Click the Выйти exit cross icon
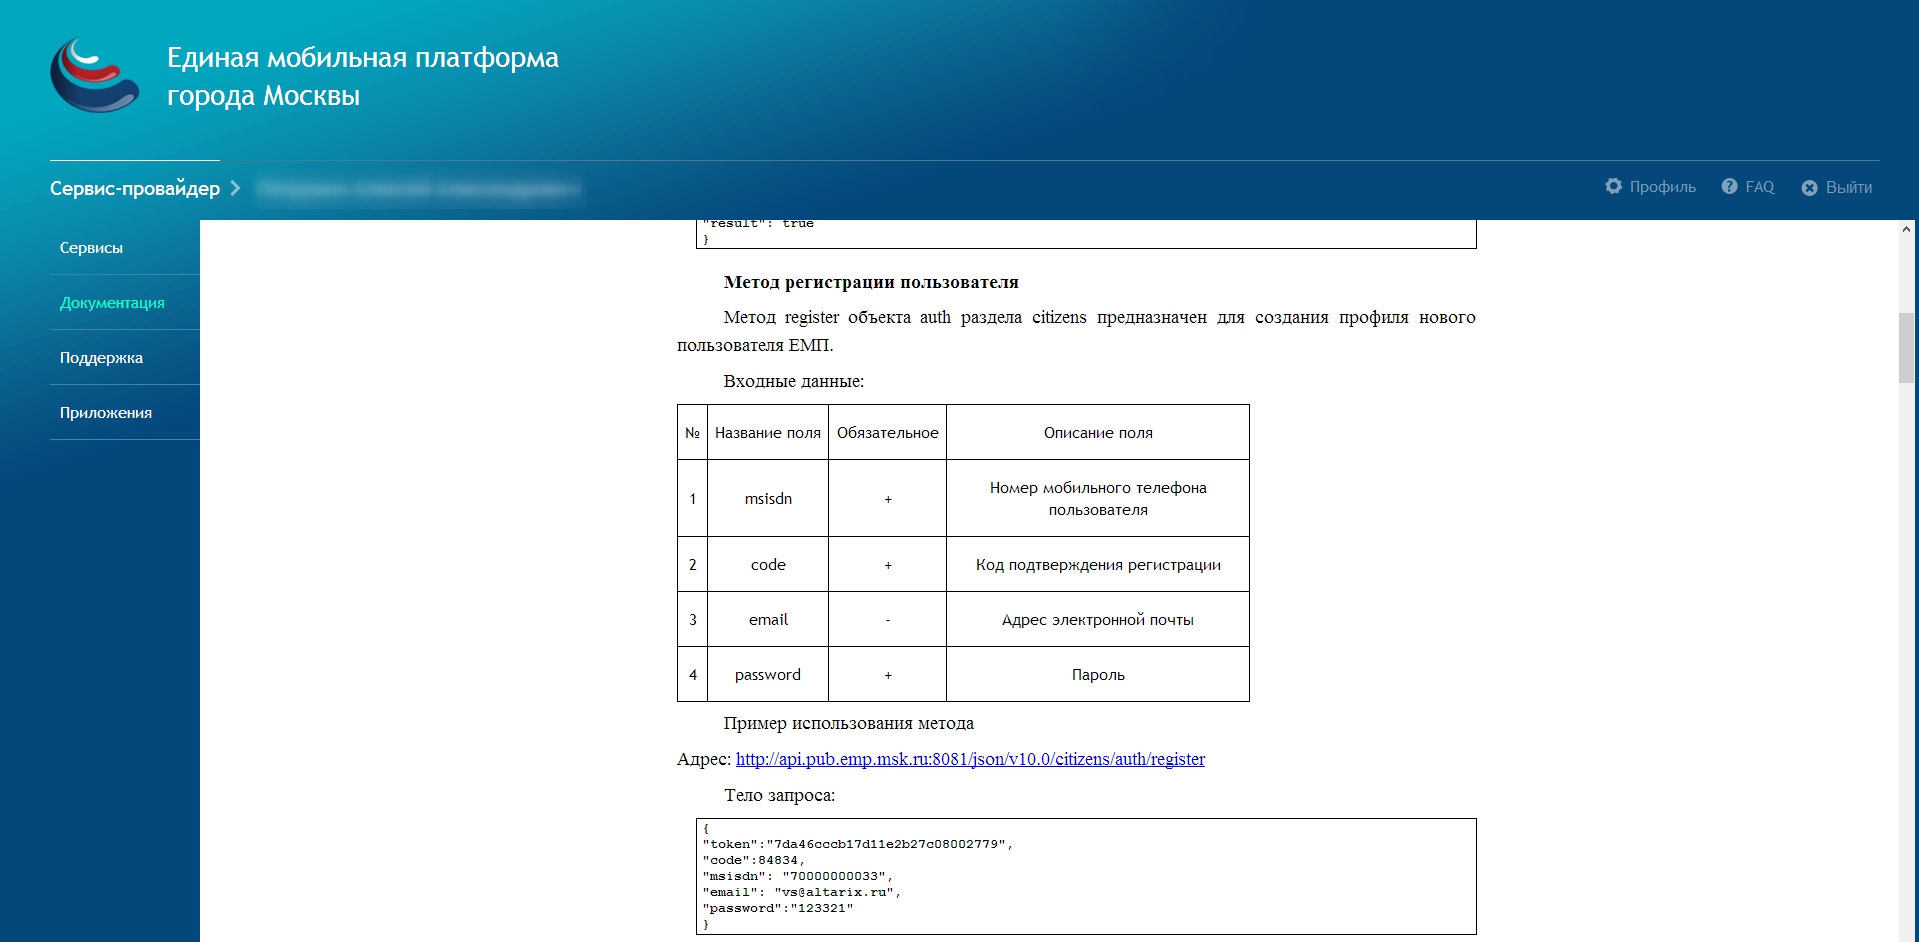The height and width of the screenshot is (942, 1919). click(x=1809, y=187)
